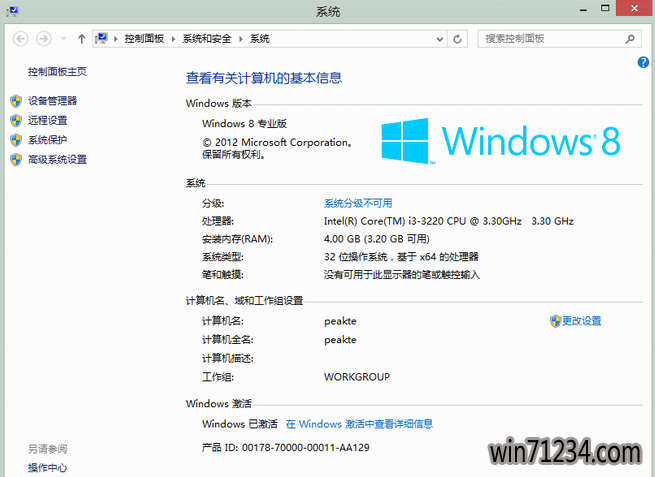Expand chevron after 系统和安全 breadcrumb
Viewport: 655px width, 477px height.
[241, 39]
